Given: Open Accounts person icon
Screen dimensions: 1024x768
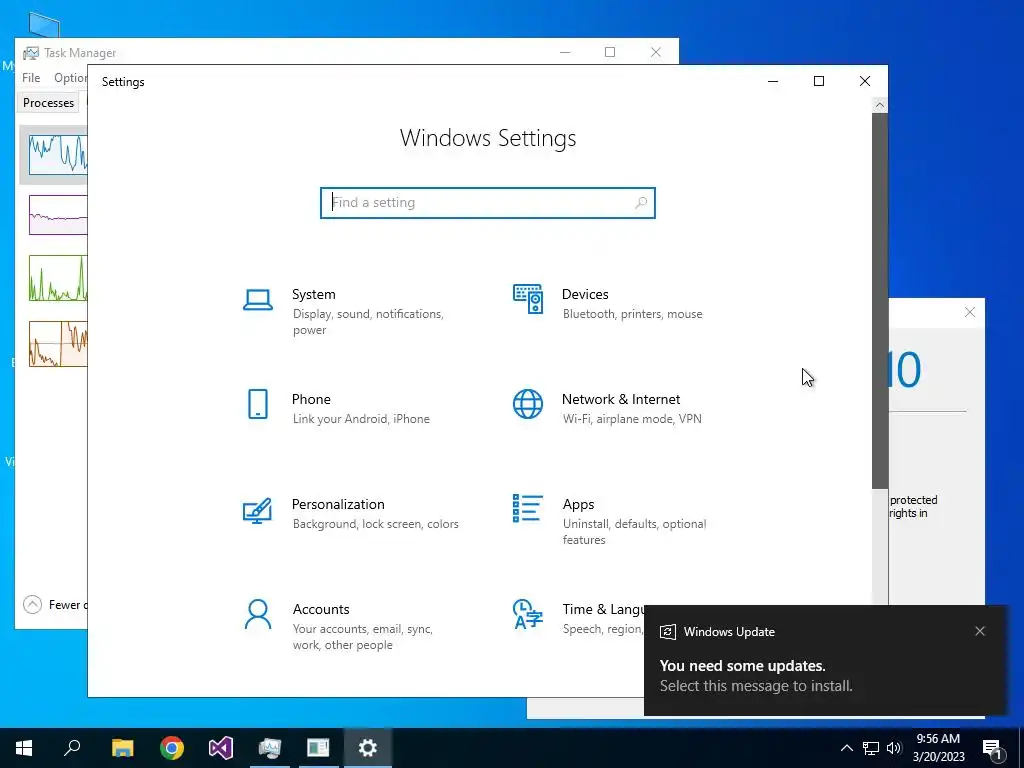Looking at the screenshot, I should 258,615.
